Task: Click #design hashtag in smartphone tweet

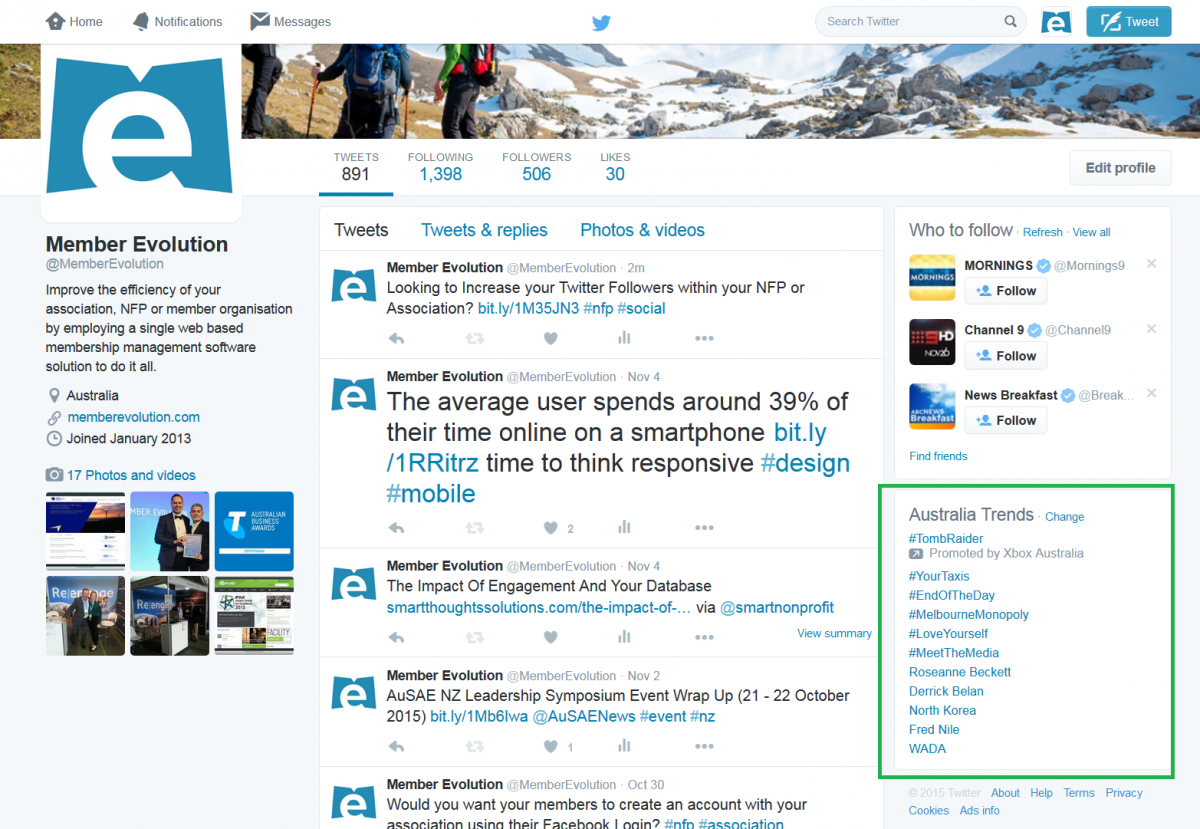Action: (805, 463)
